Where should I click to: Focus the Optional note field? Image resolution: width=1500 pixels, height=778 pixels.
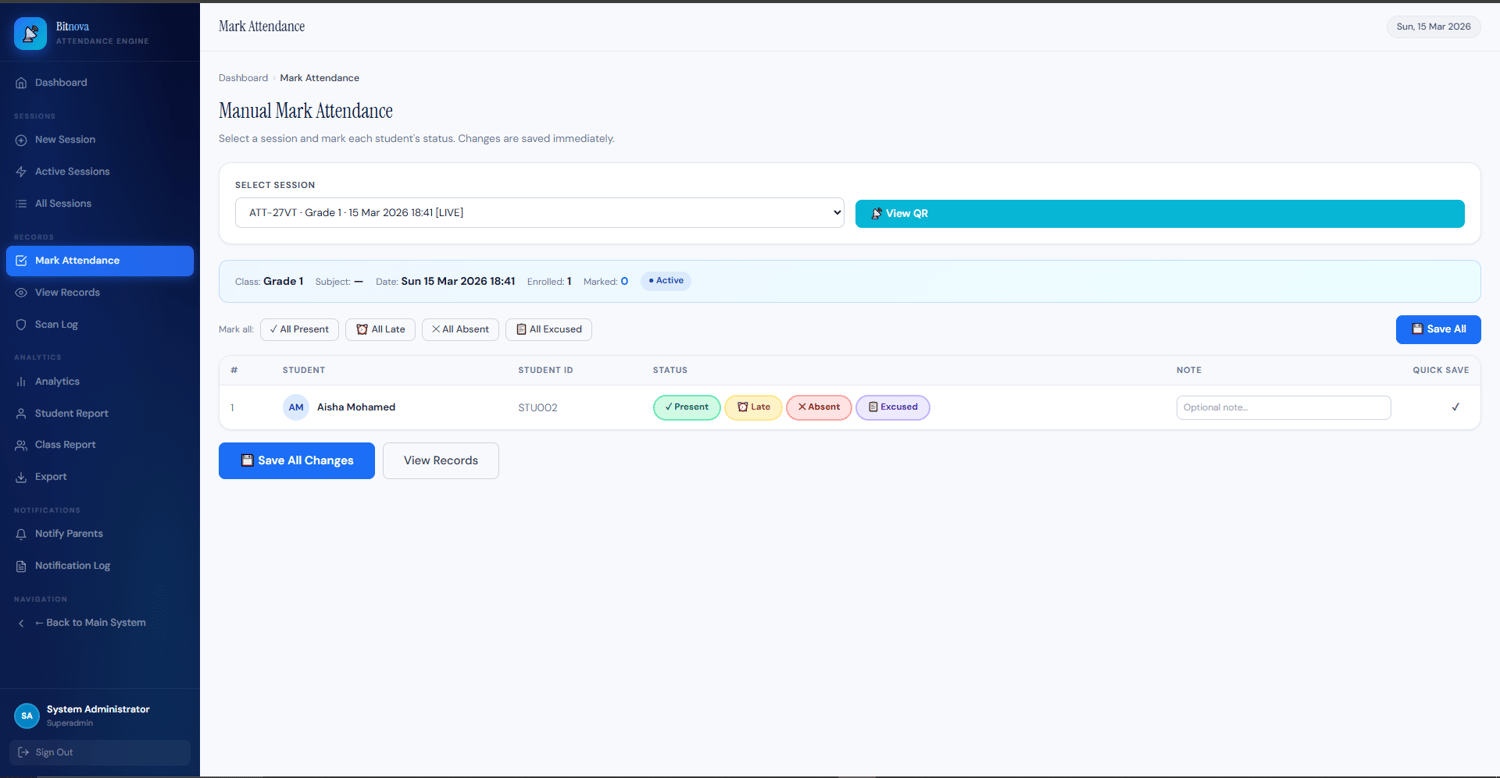coord(1283,407)
